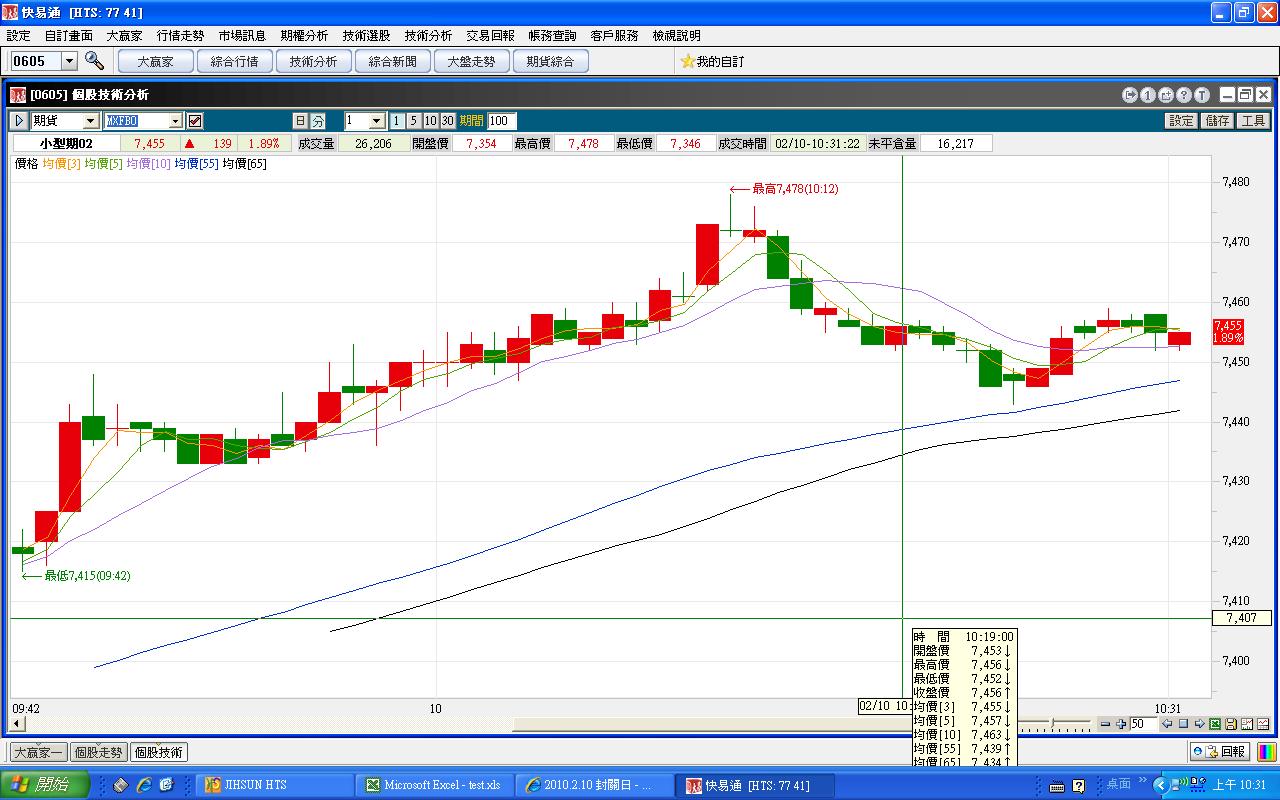Screen dimensions: 1280x800
Task: Select the 10-minute interval button
Action: (430, 121)
